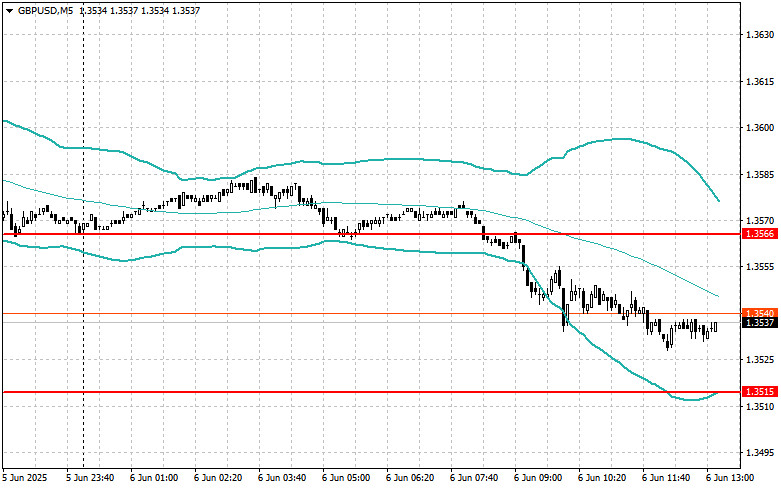Viewport: 781px width, 489px height.
Task: Select the current price label 1.3537
Action: (760, 323)
